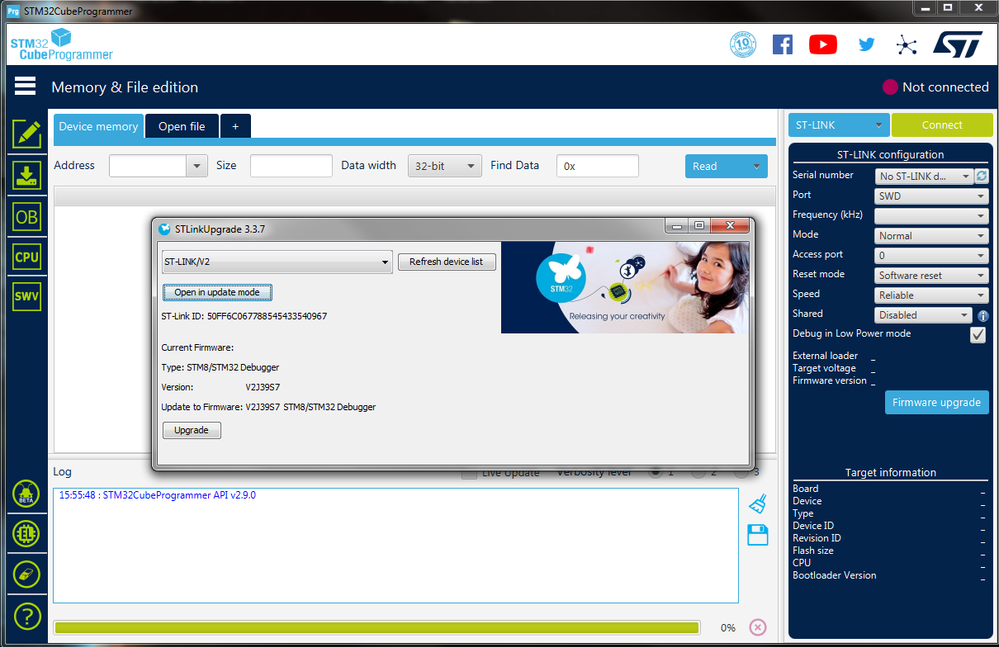Open the Mode Normal dropdown

[931, 236]
